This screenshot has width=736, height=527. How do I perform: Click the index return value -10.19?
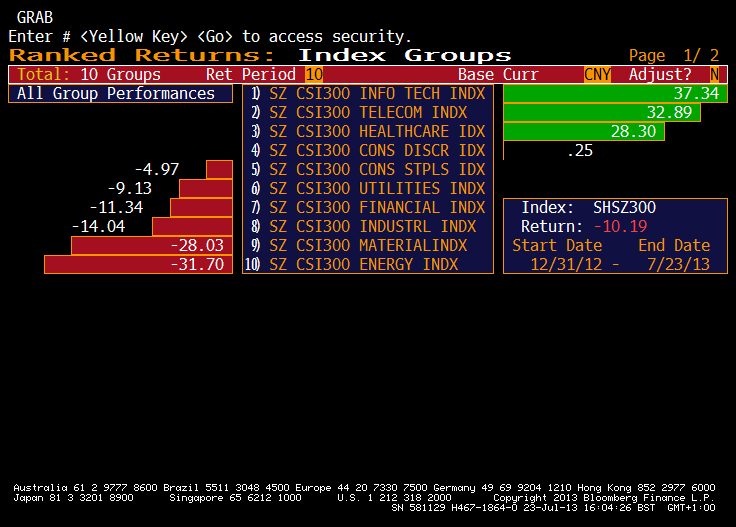coord(621,227)
